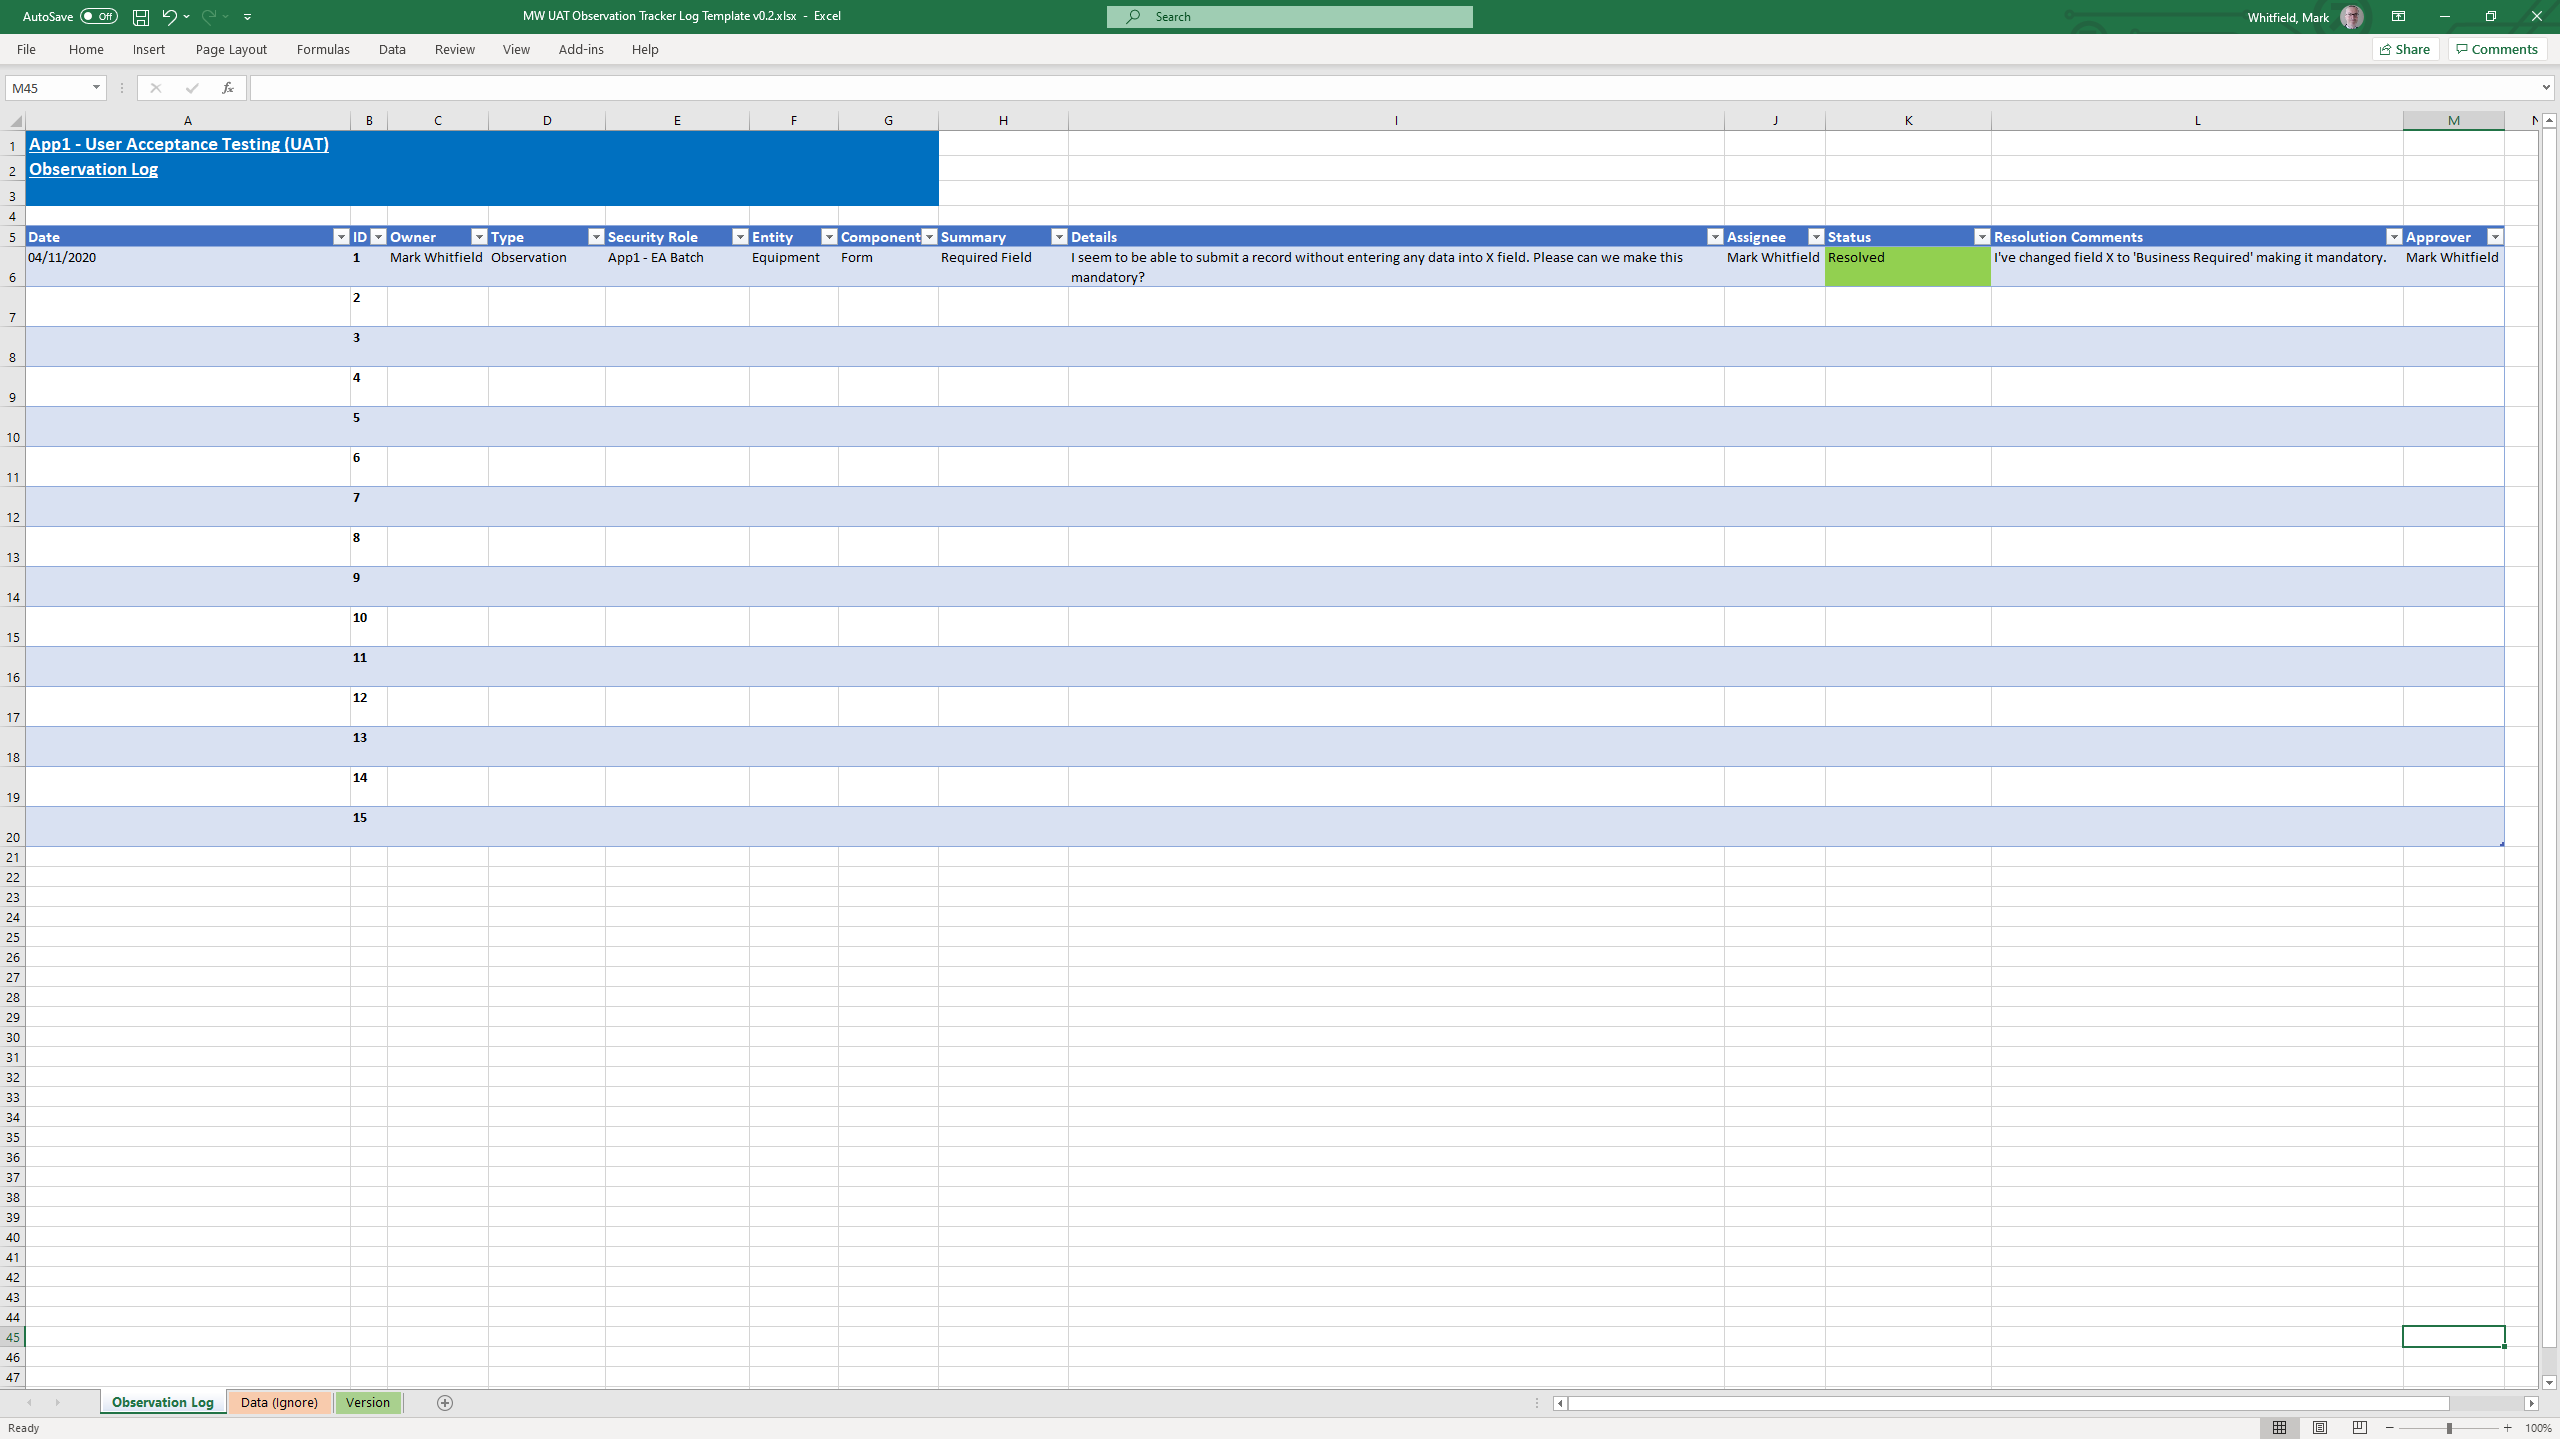Image resolution: width=2560 pixels, height=1440 pixels.
Task: Add a new sheet with plus icon
Action: (x=445, y=1403)
